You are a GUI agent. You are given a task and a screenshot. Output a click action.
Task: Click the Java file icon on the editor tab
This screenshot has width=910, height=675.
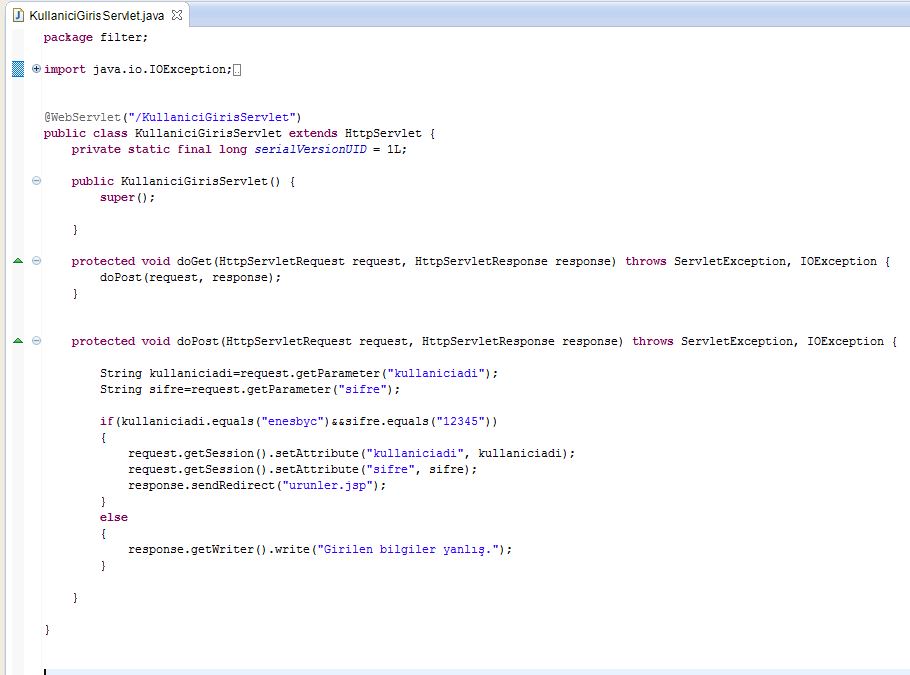tap(18, 16)
